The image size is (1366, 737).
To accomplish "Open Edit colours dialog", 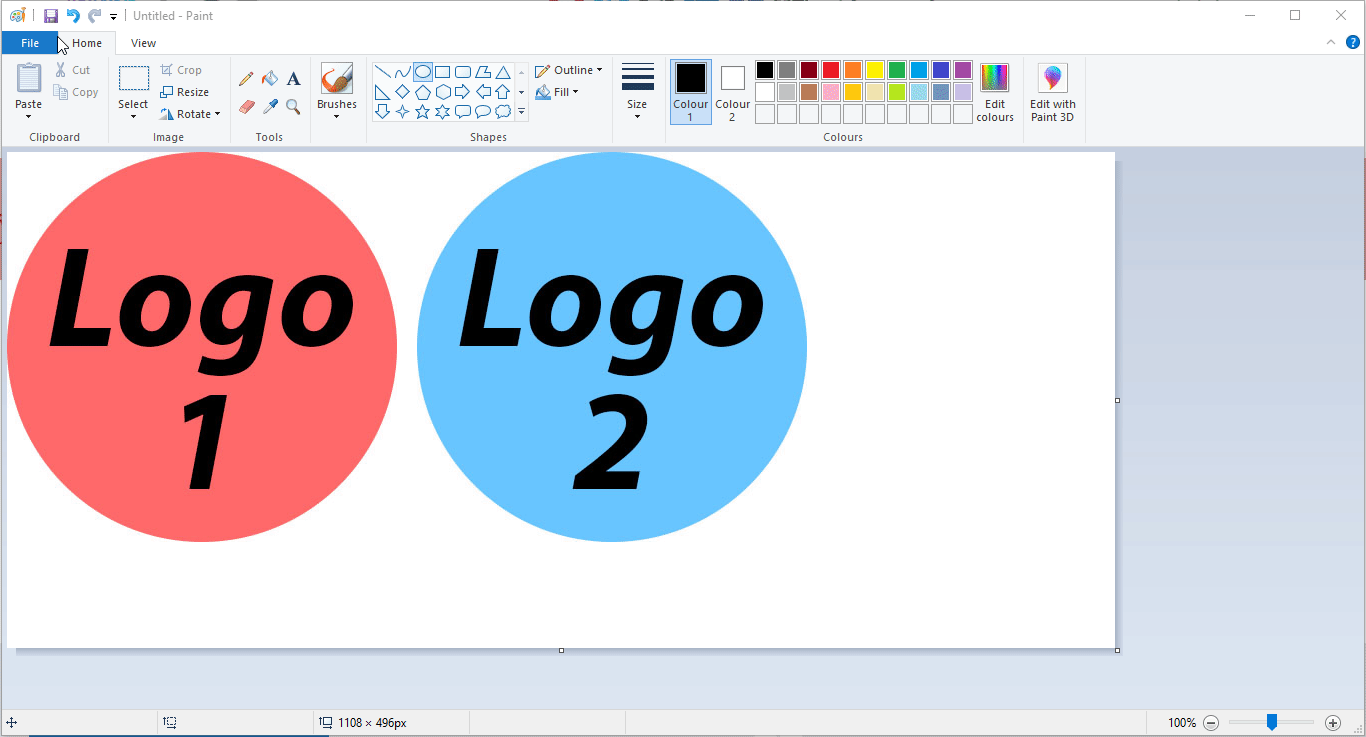I will pyautogui.click(x=995, y=93).
